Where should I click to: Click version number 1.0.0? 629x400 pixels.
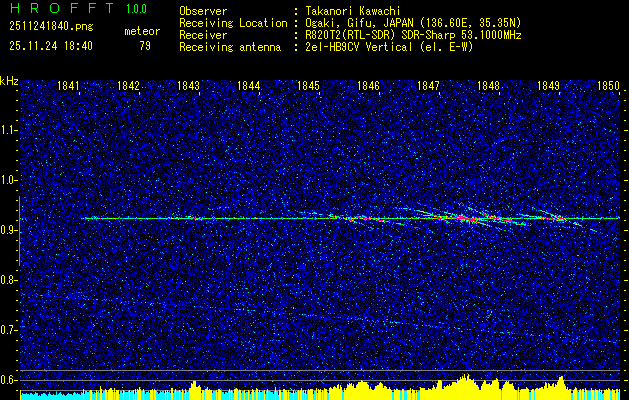[136, 9]
